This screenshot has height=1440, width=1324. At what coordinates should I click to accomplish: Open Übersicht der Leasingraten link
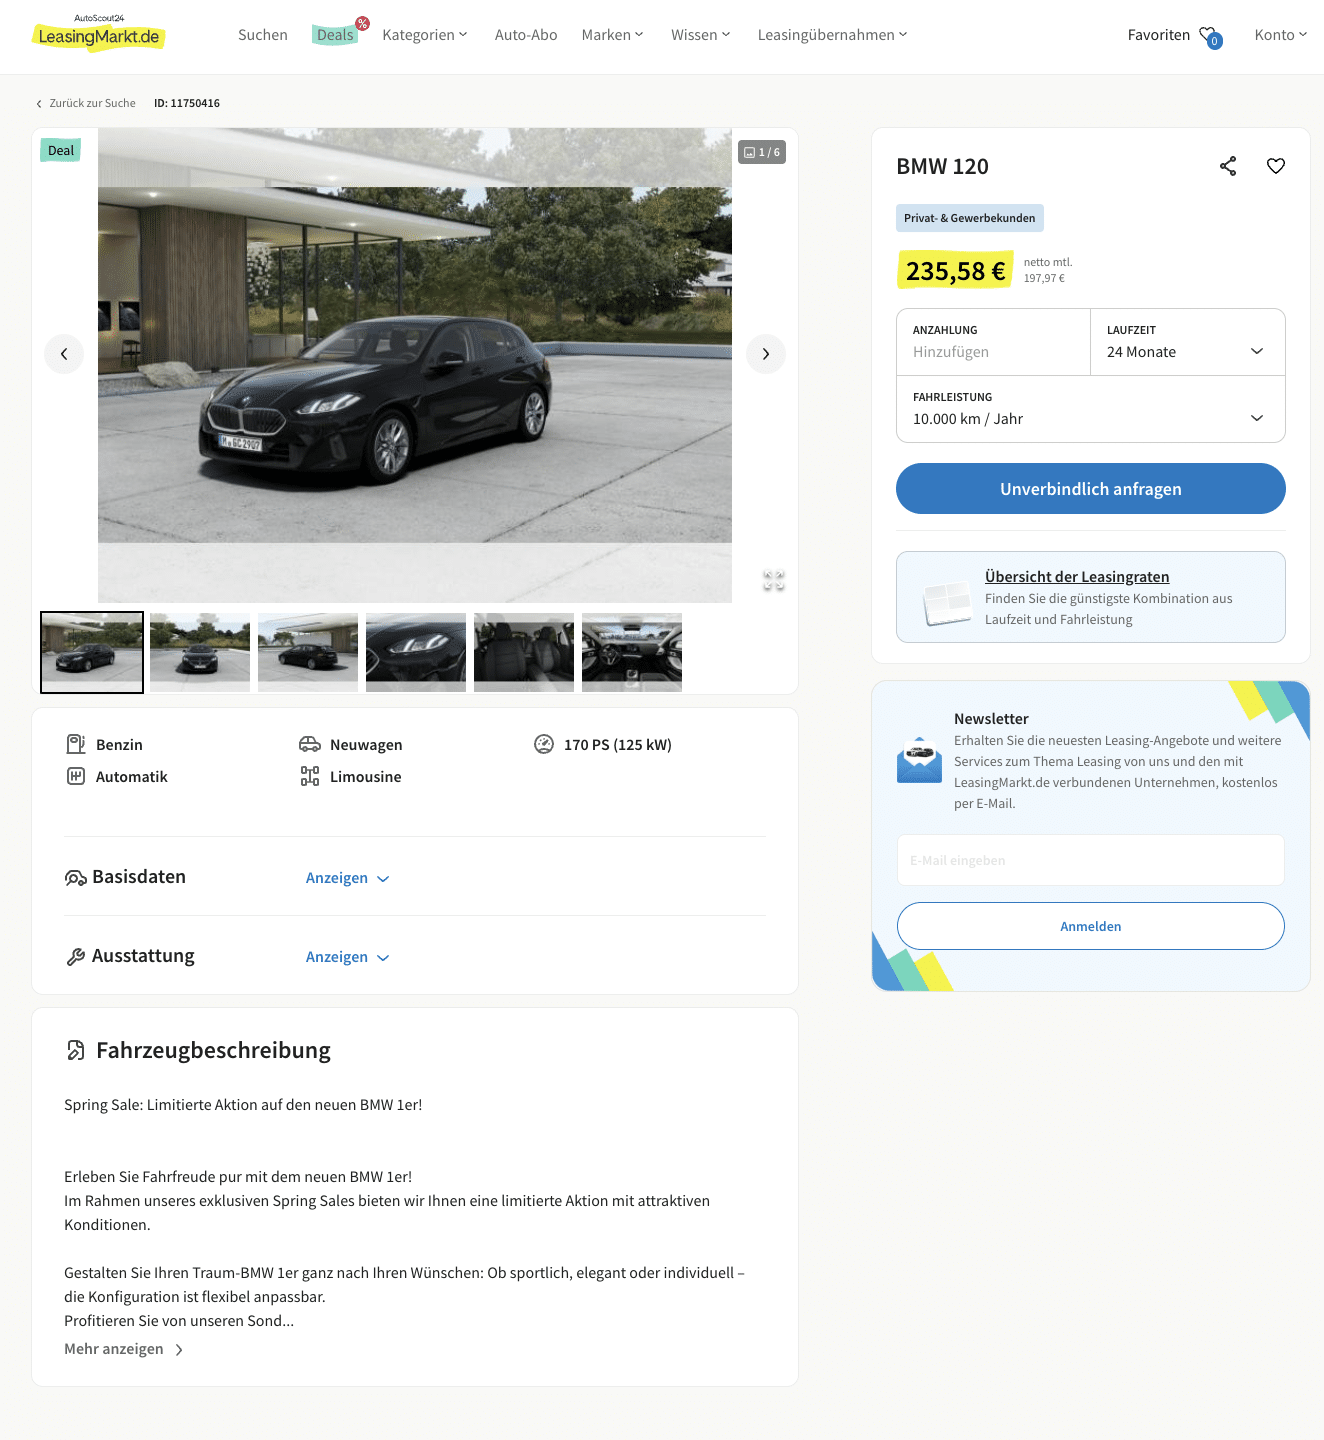point(1077,577)
